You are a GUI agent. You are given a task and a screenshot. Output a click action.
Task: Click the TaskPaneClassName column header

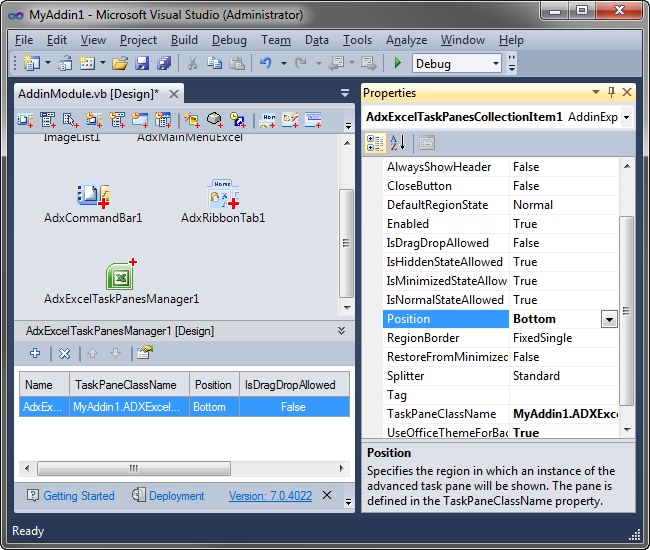pos(129,385)
